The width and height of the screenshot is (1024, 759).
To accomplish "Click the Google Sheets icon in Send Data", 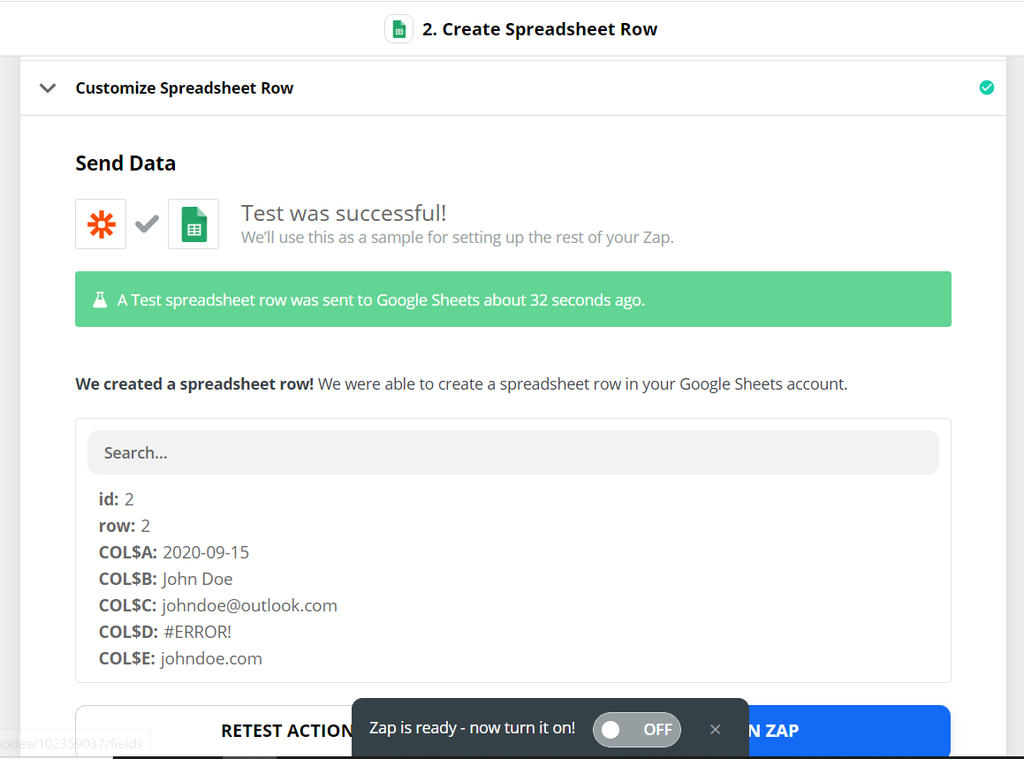I will pos(193,224).
